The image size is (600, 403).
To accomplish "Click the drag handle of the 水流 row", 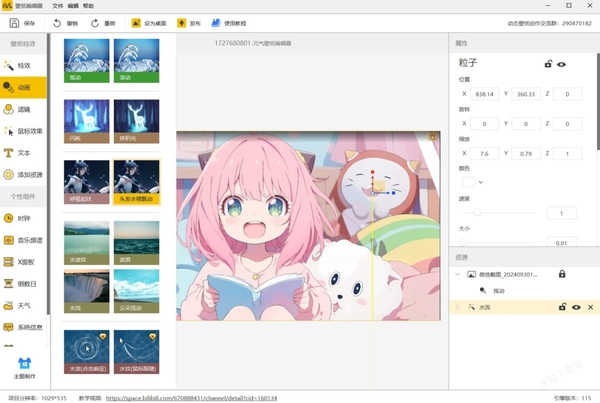I will point(457,307).
